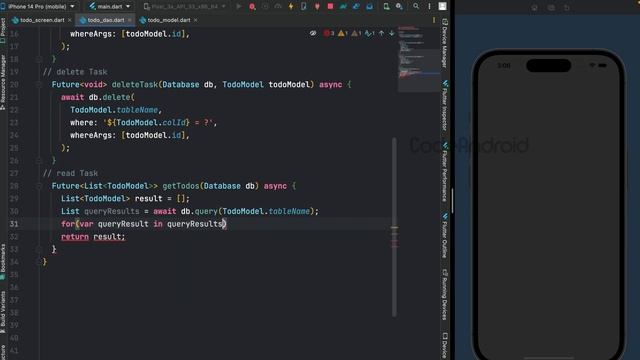Click line number 31 in the gutter
This screenshot has width=640, height=360.
[14, 224]
